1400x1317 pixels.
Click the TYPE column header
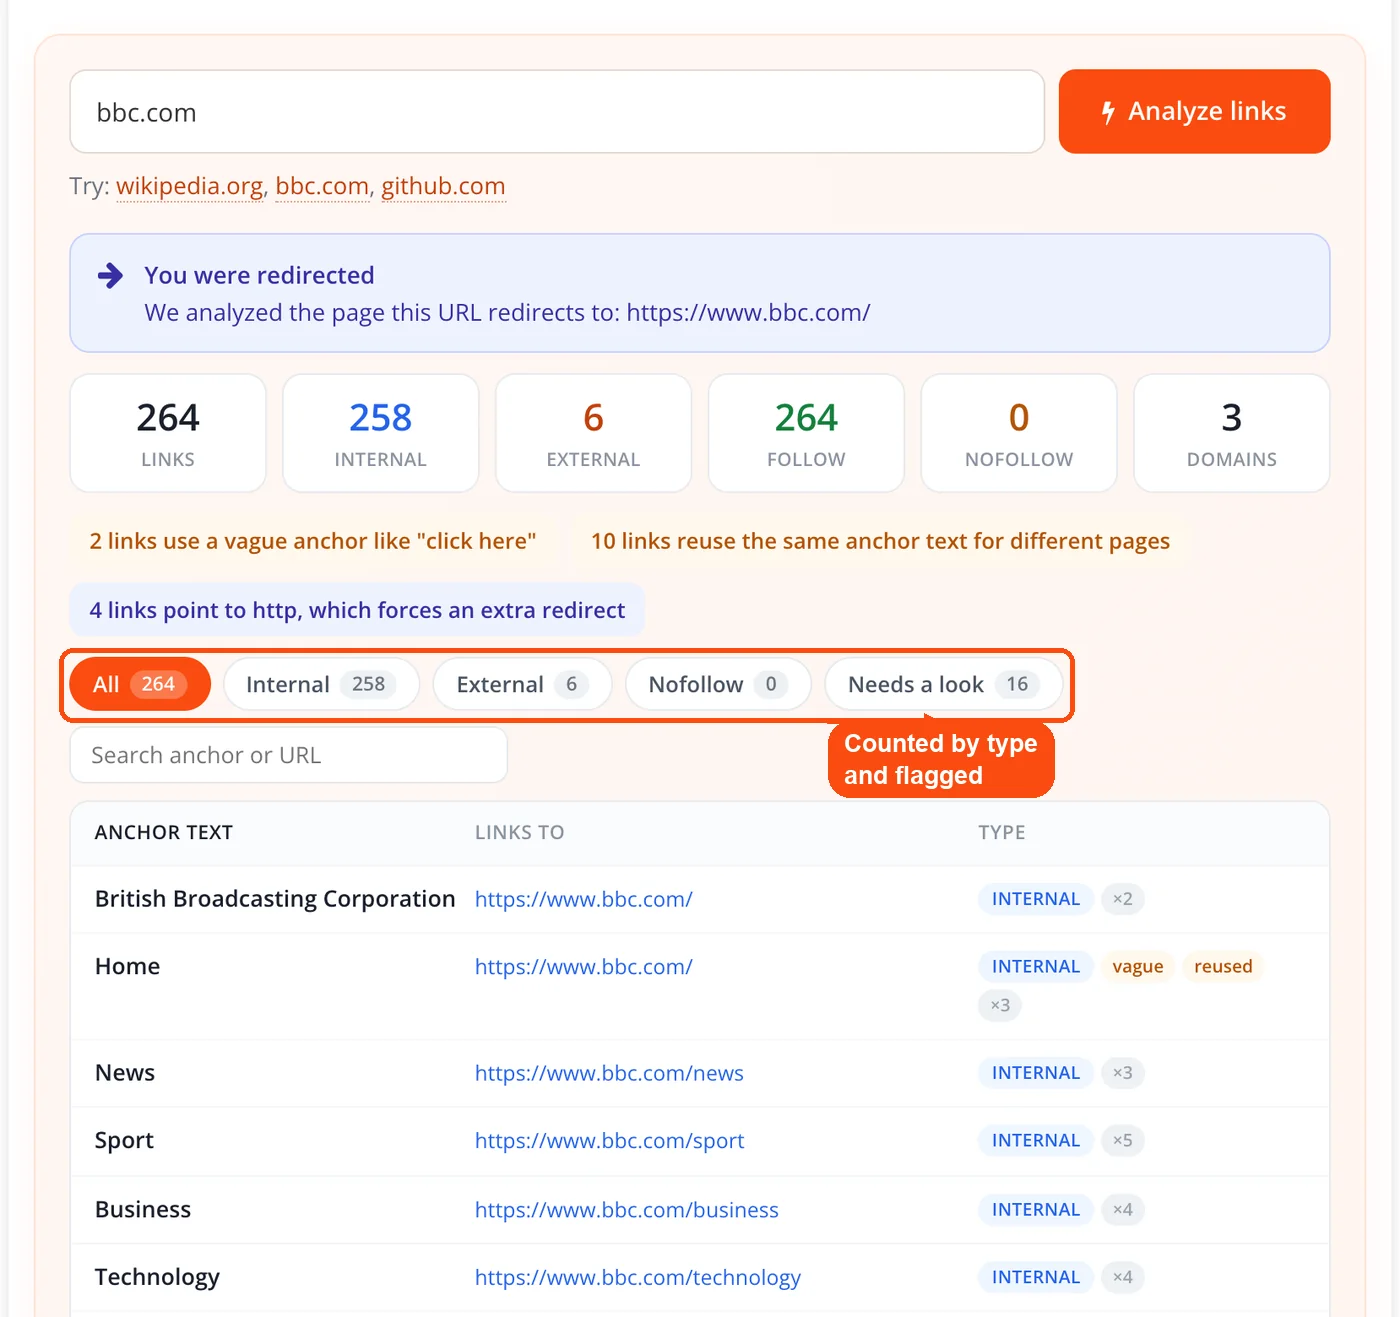tap(1001, 832)
